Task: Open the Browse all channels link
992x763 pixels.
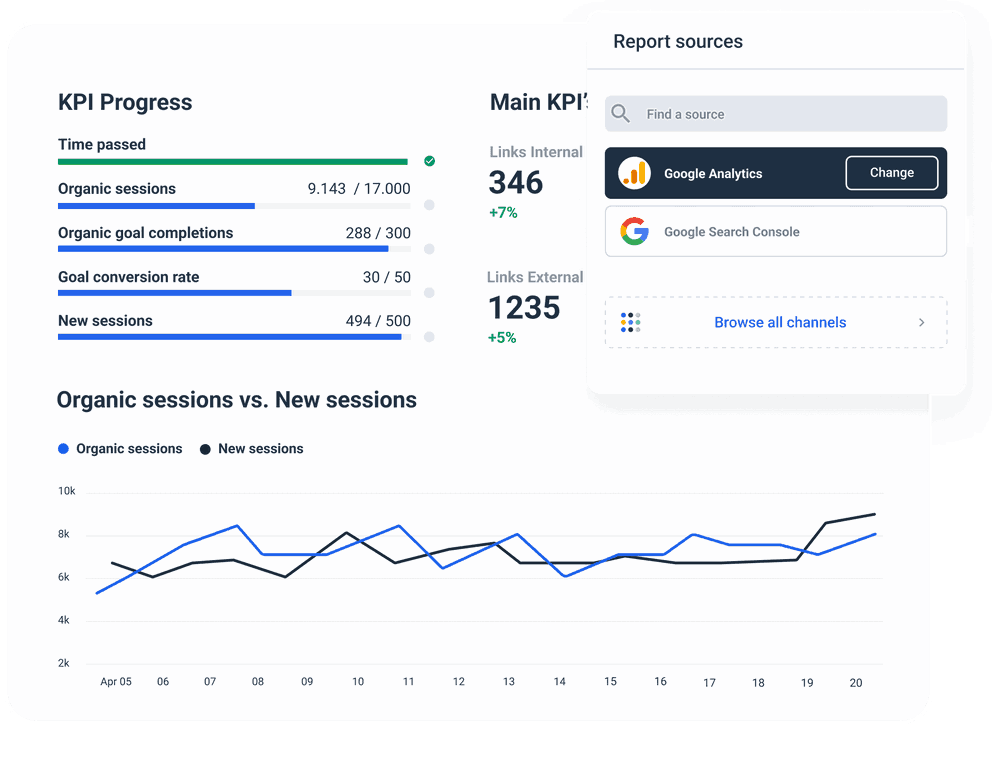Action: tap(780, 322)
